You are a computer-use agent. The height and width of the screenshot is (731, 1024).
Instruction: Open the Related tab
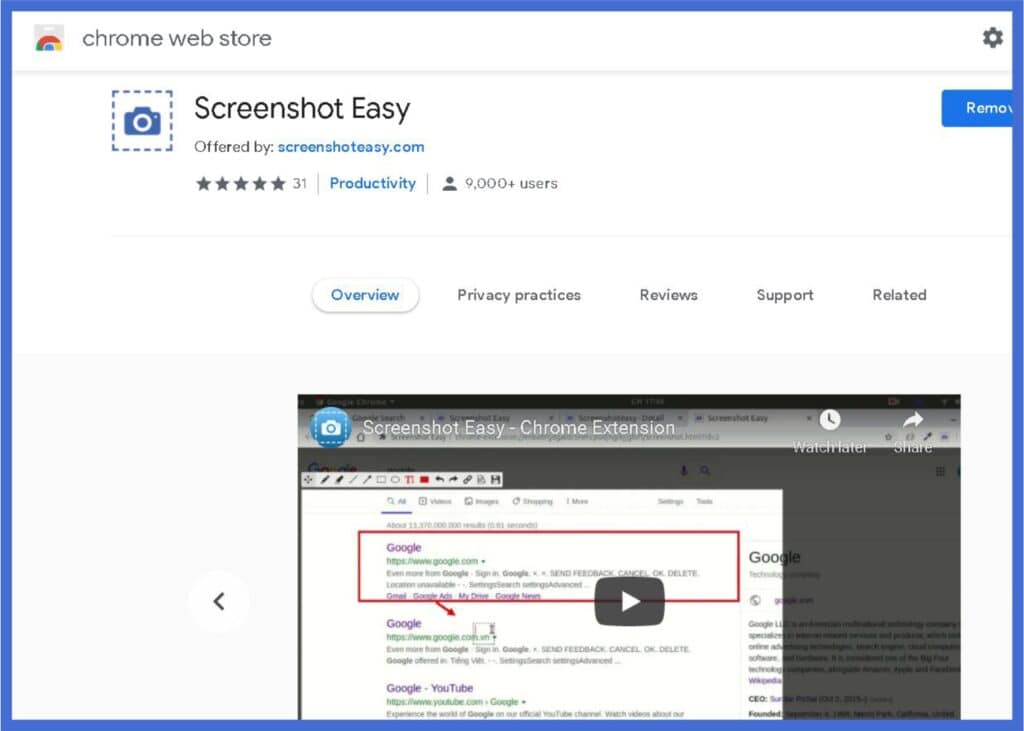click(899, 295)
